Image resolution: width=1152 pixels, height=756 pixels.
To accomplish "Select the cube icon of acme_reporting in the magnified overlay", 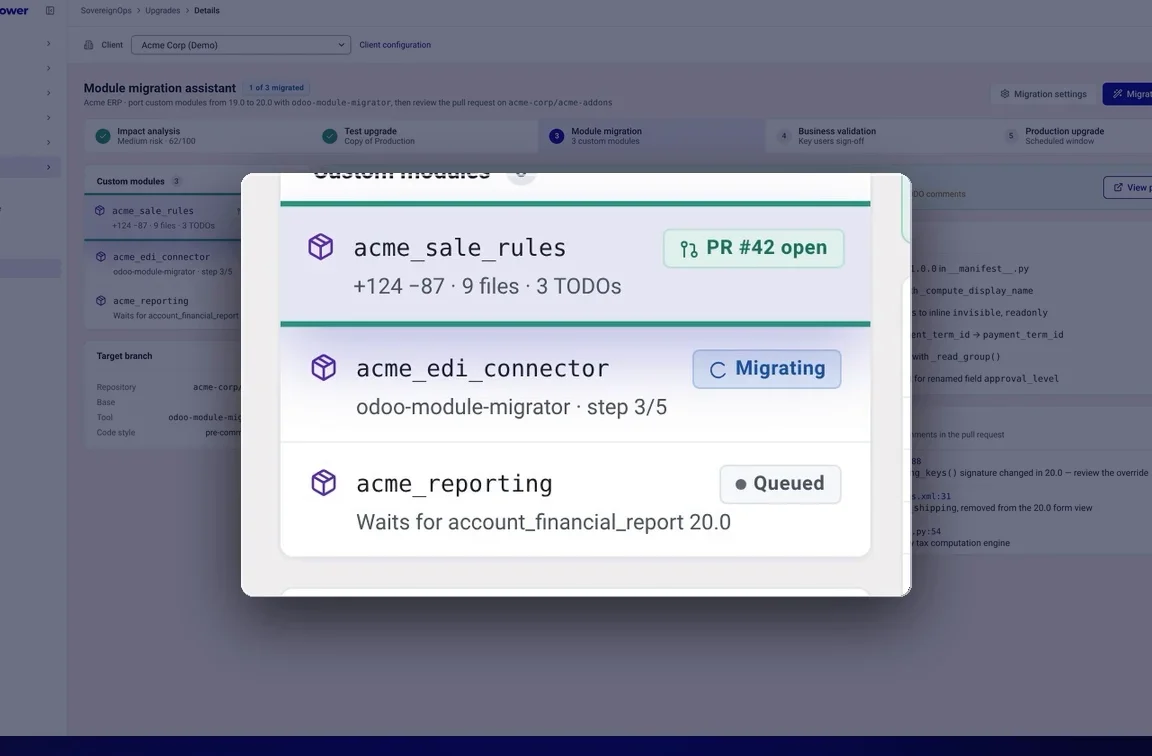I will (323, 483).
